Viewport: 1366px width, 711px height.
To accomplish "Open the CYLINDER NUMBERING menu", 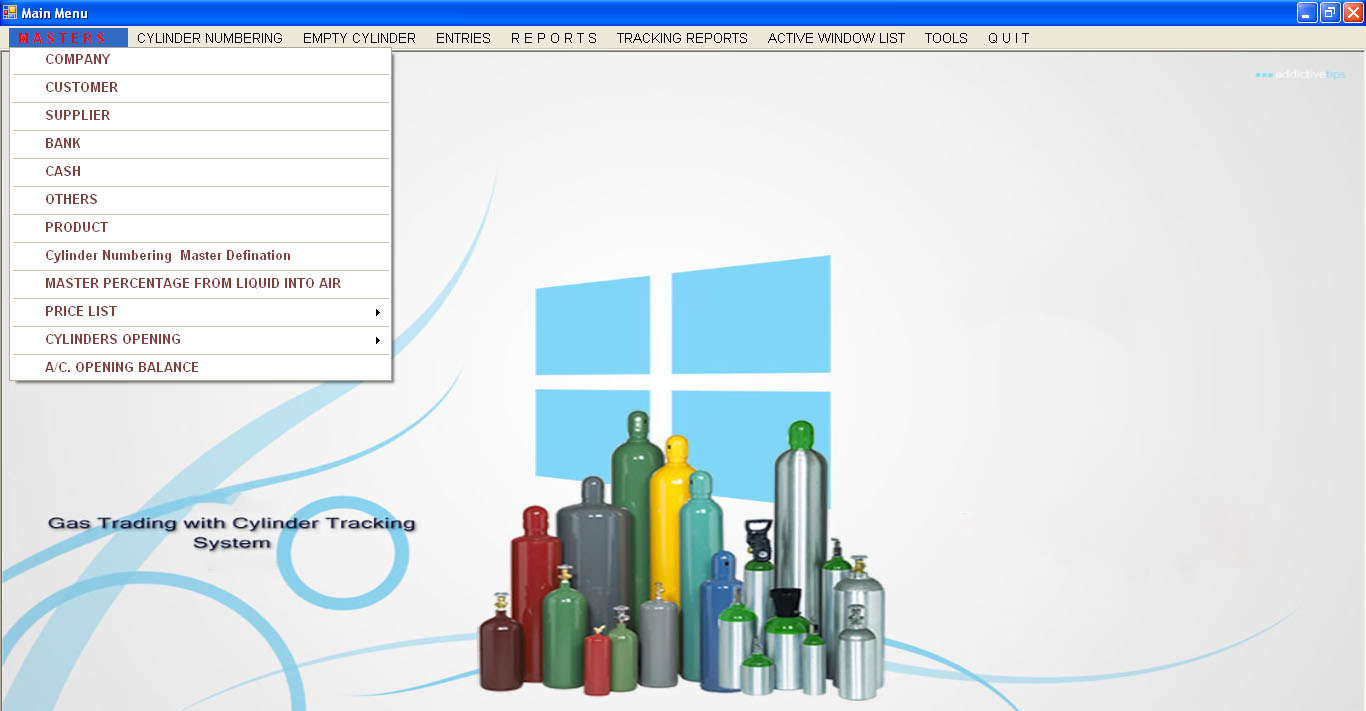I will click(x=210, y=38).
